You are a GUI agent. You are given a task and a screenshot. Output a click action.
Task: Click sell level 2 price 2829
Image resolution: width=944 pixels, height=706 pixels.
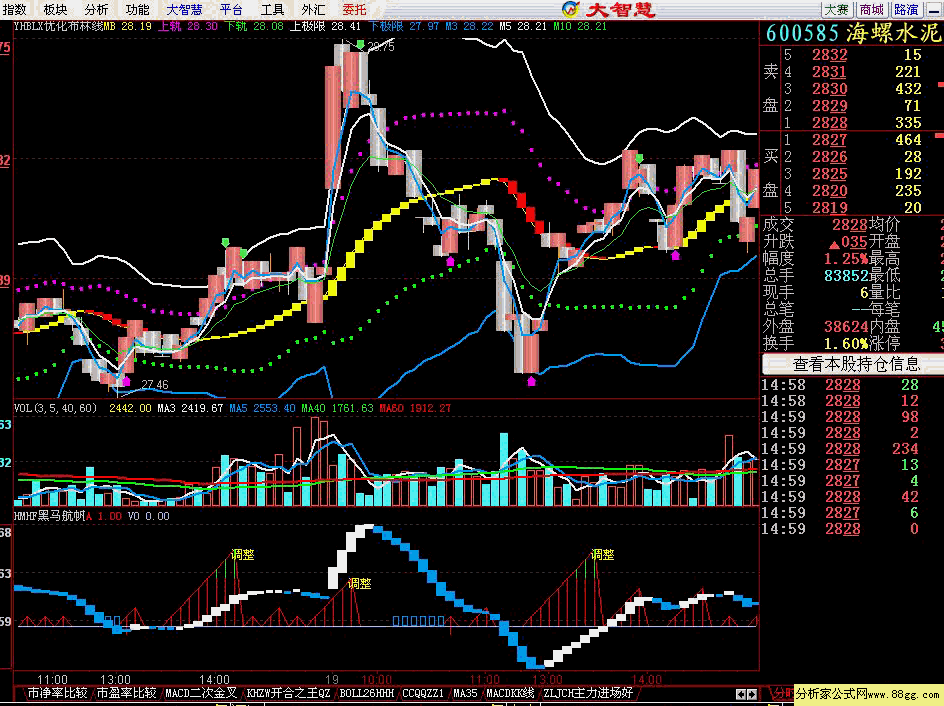[x=830, y=105]
